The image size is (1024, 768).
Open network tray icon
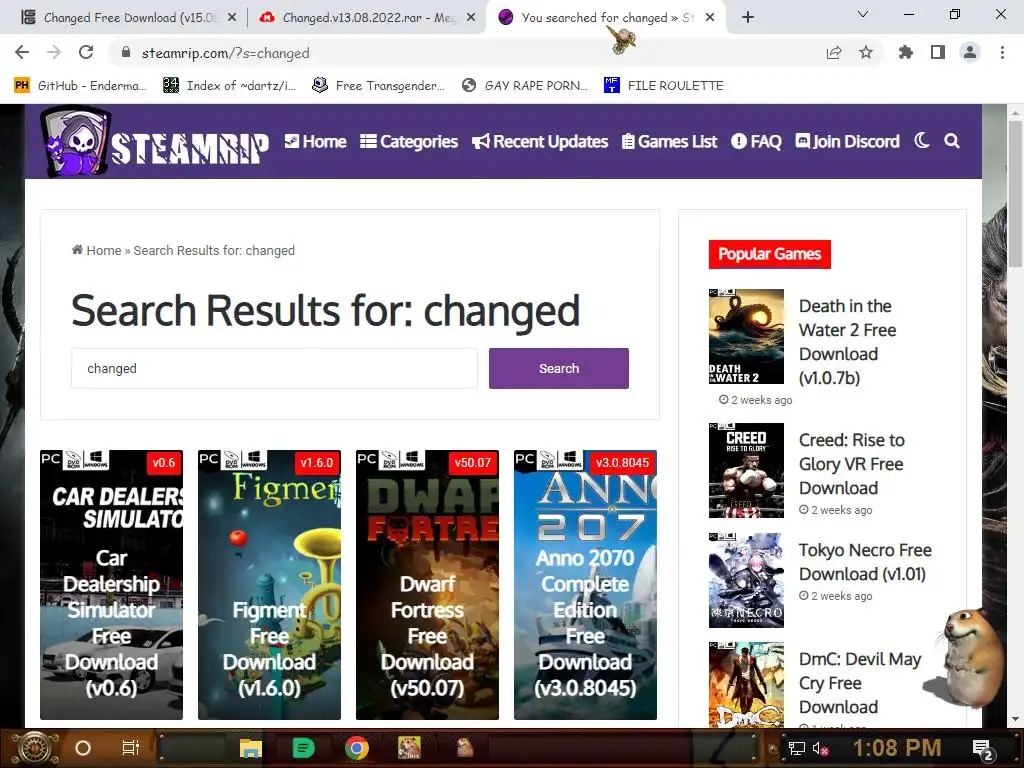pyautogui.click(x=797, y=748)
